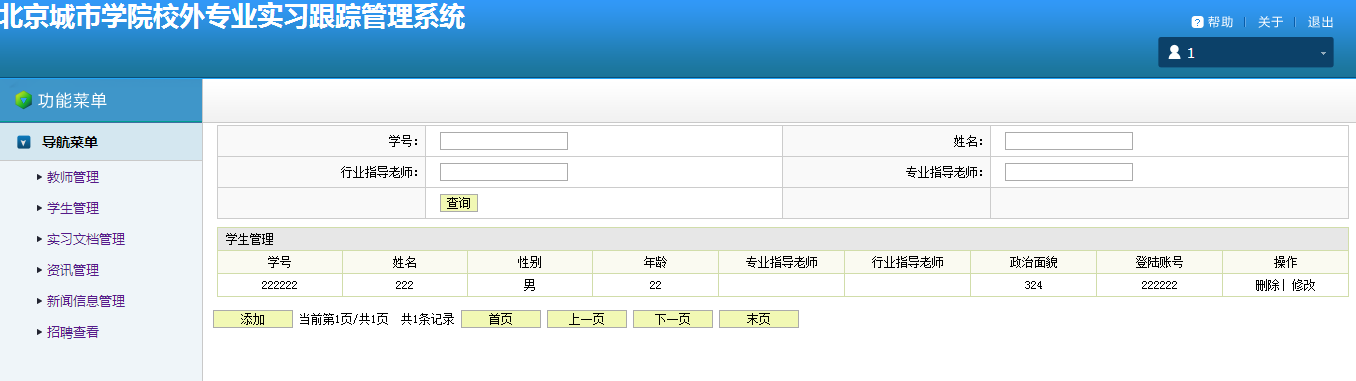
Task: Click the 共1条记录 record count text
Action: [x=428, y=319]
